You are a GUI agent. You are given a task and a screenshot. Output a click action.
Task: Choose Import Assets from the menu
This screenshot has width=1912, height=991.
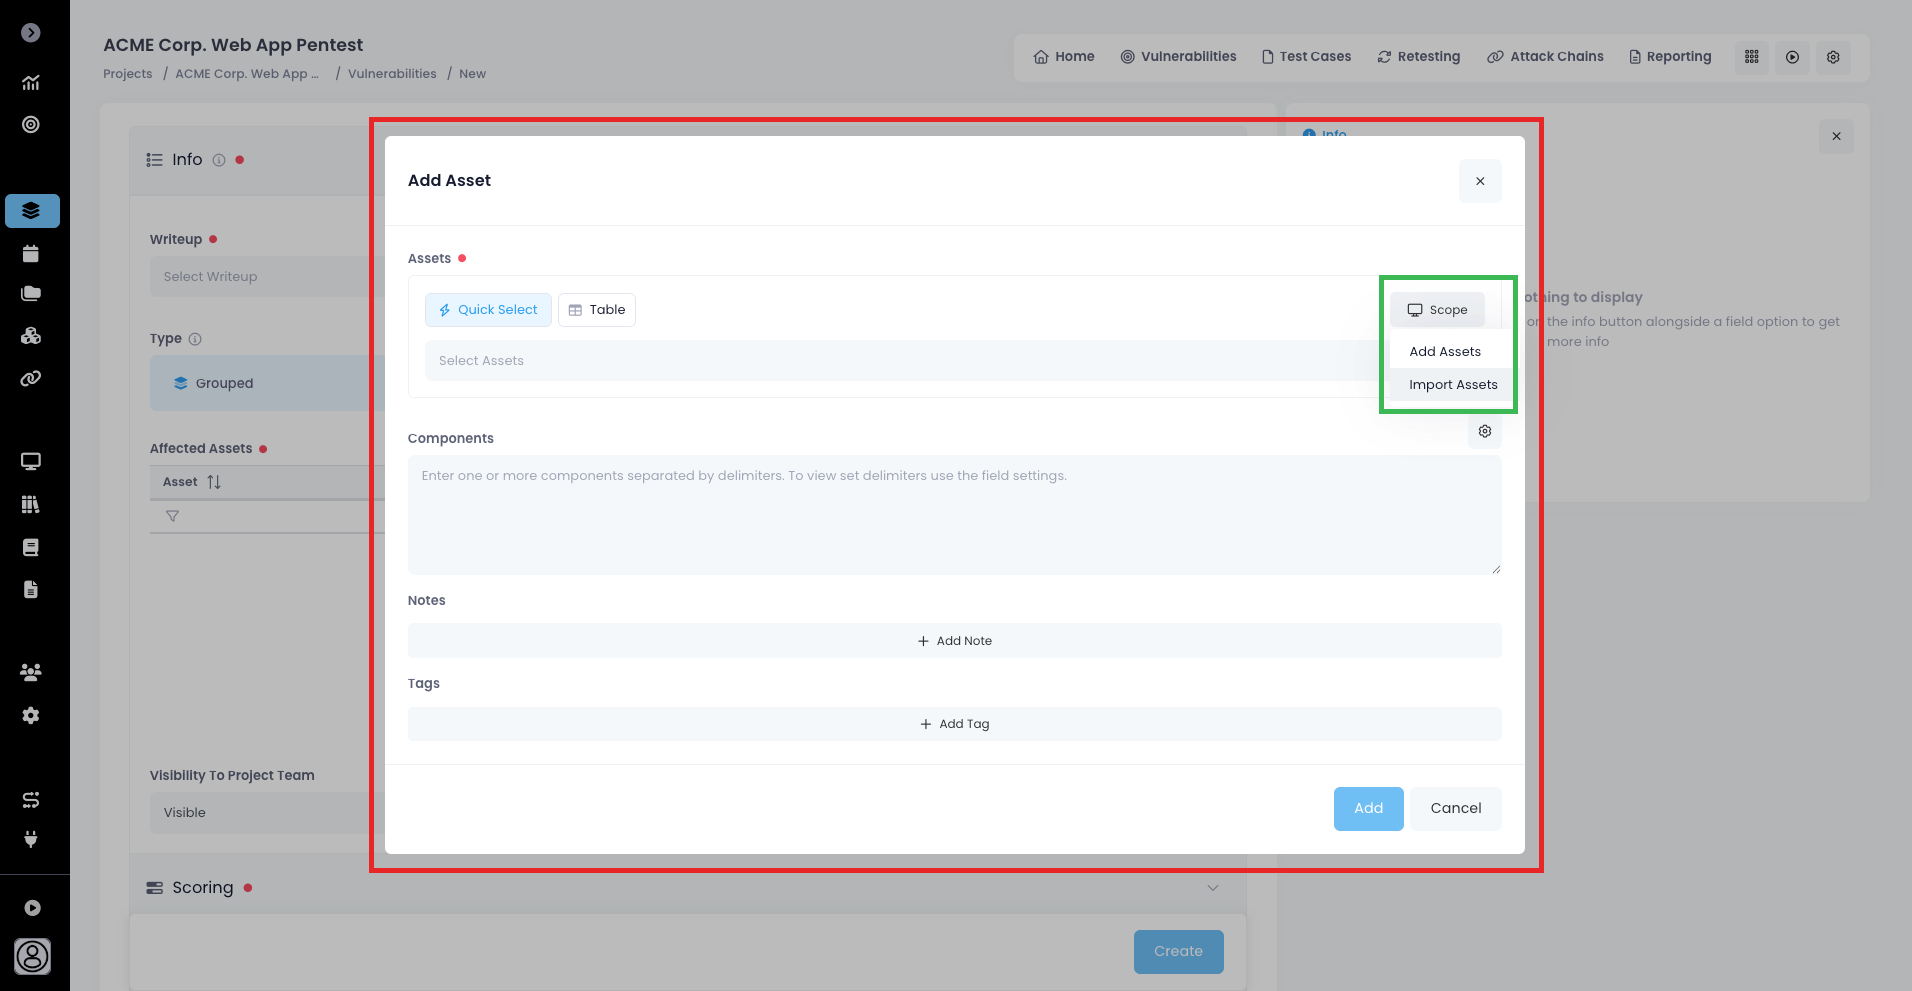click(x=1452, y=385)
